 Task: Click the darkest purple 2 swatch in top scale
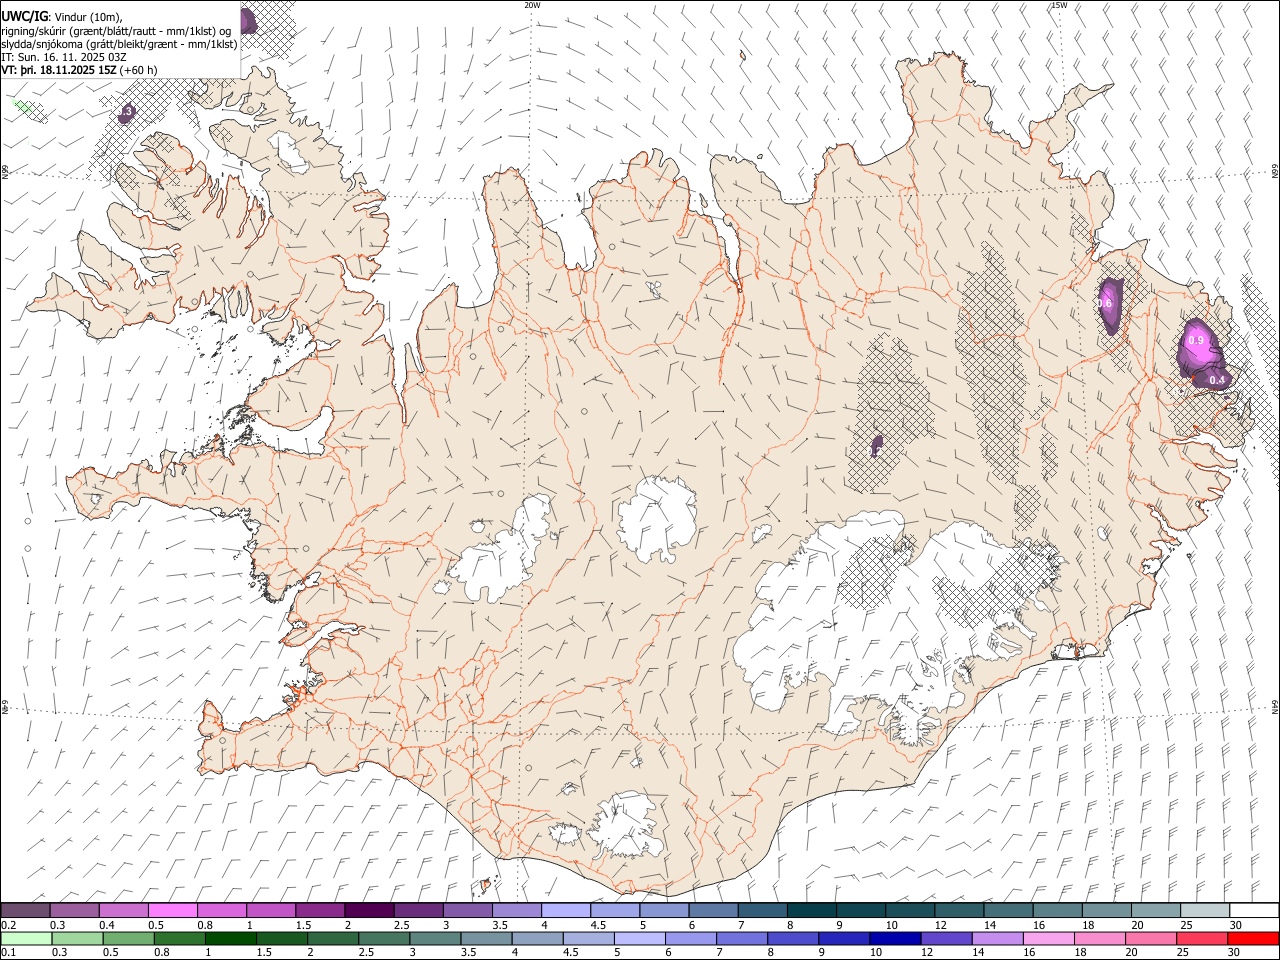coord(369,911)
